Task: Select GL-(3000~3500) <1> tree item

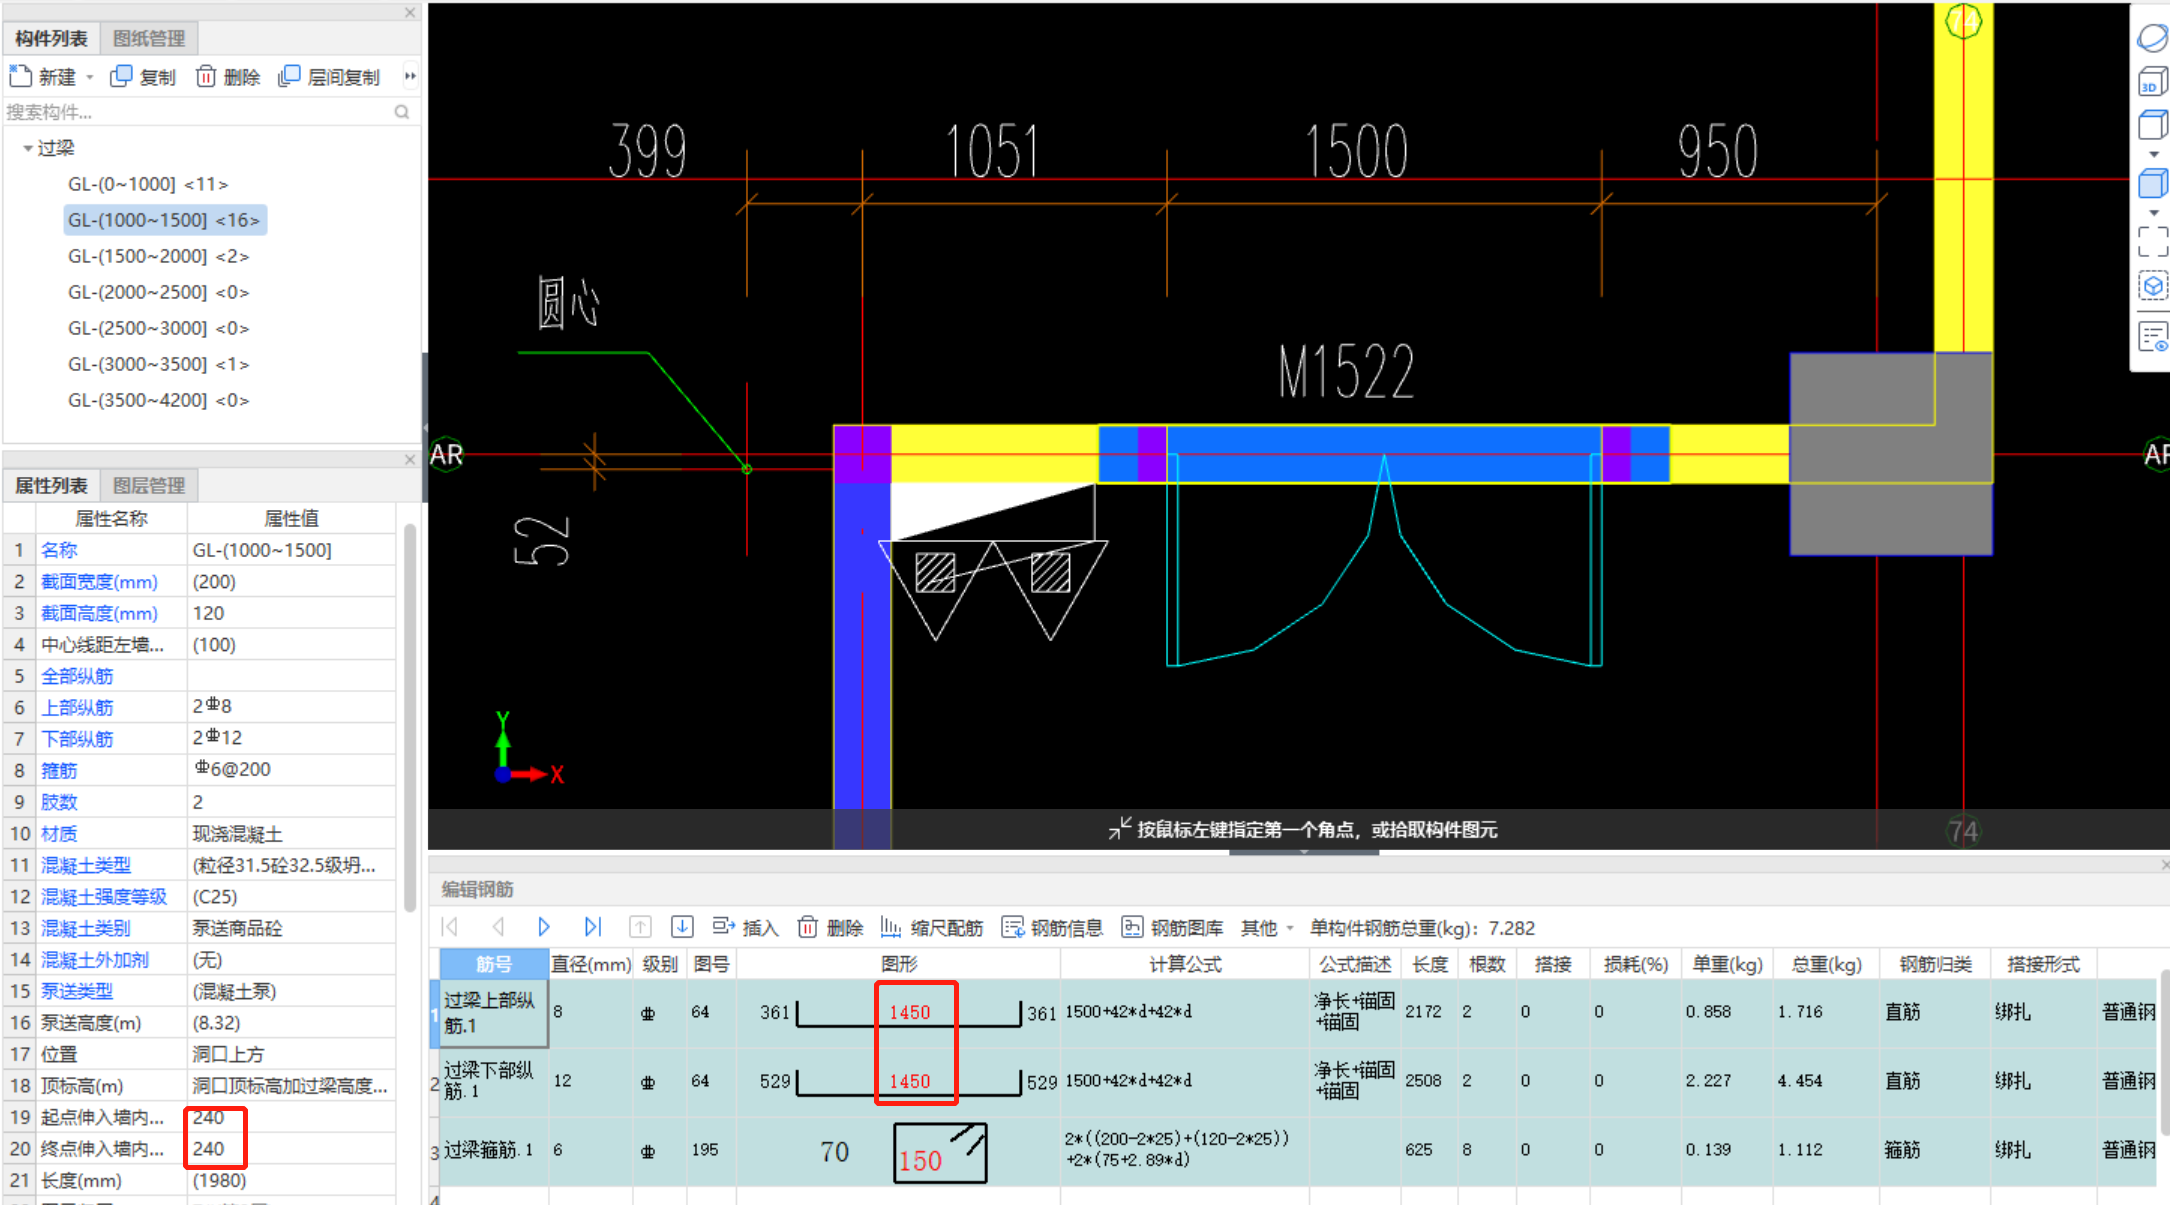Action: point(158,364)
